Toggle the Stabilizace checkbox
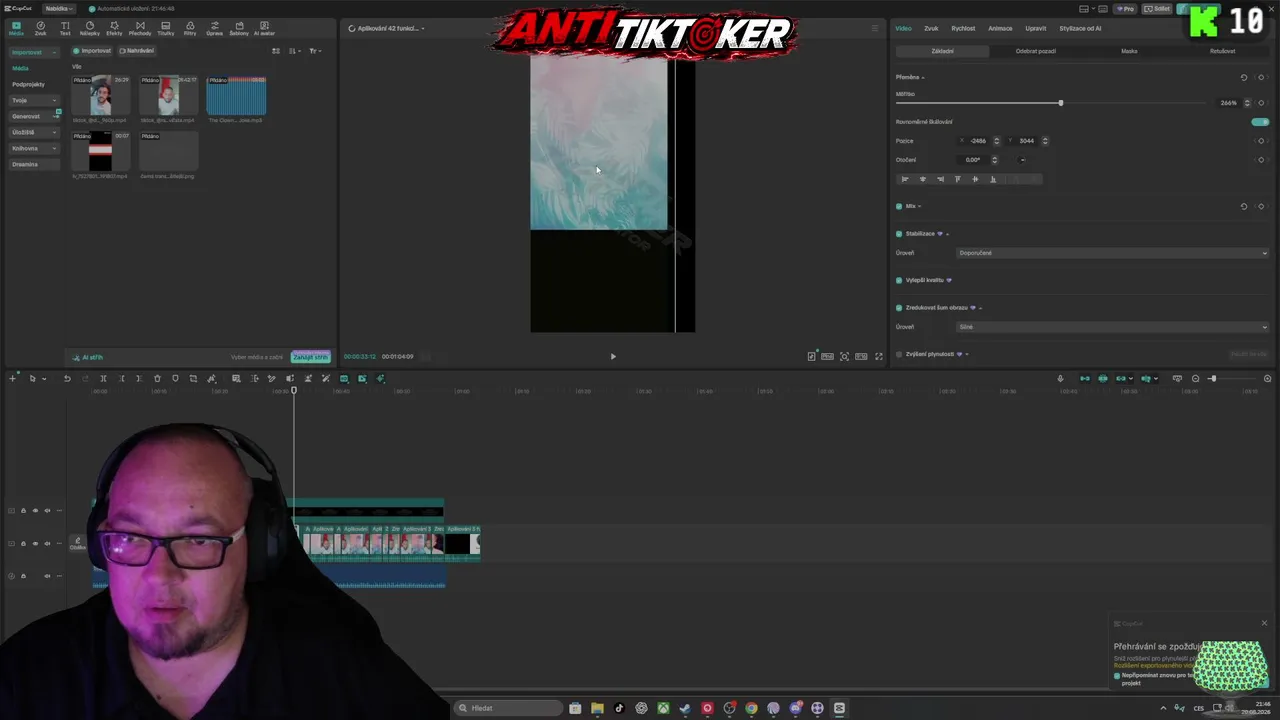The image size is (1280, 720). [x=899, y=234]
